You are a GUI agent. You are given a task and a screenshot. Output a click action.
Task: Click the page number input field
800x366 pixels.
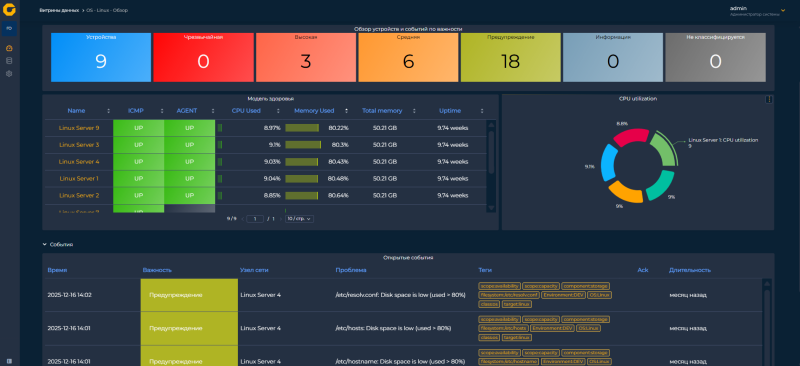click(255, 218)
